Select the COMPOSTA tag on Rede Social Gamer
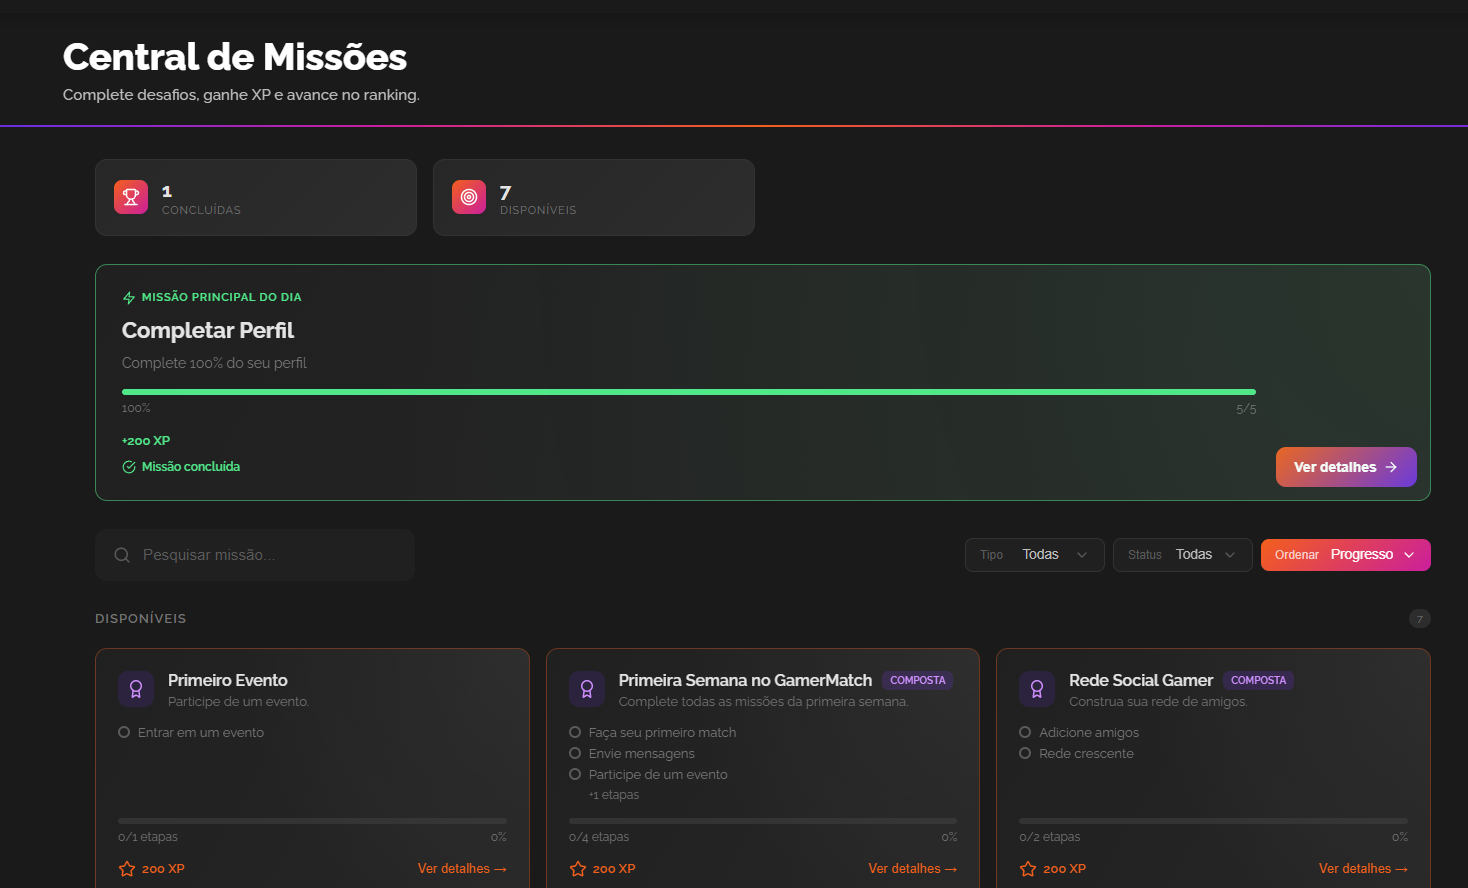 click(1258, 680)
